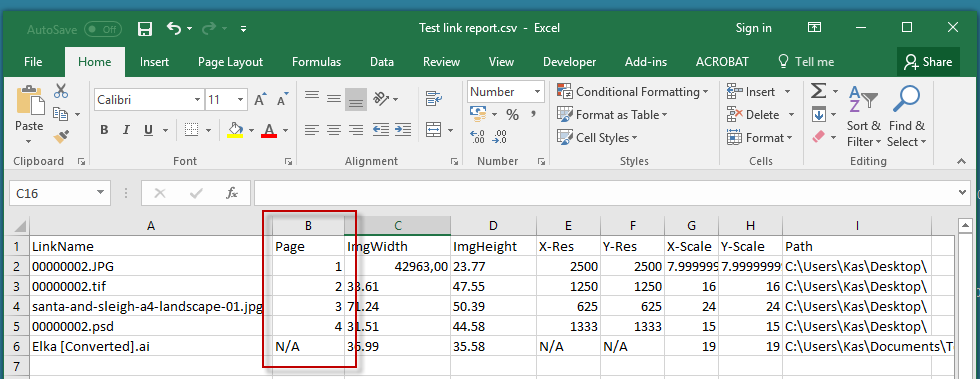Click the Wrap Text icon
Image resolution: width=980 pixels, height=379 pixels.
coord(434,99)
